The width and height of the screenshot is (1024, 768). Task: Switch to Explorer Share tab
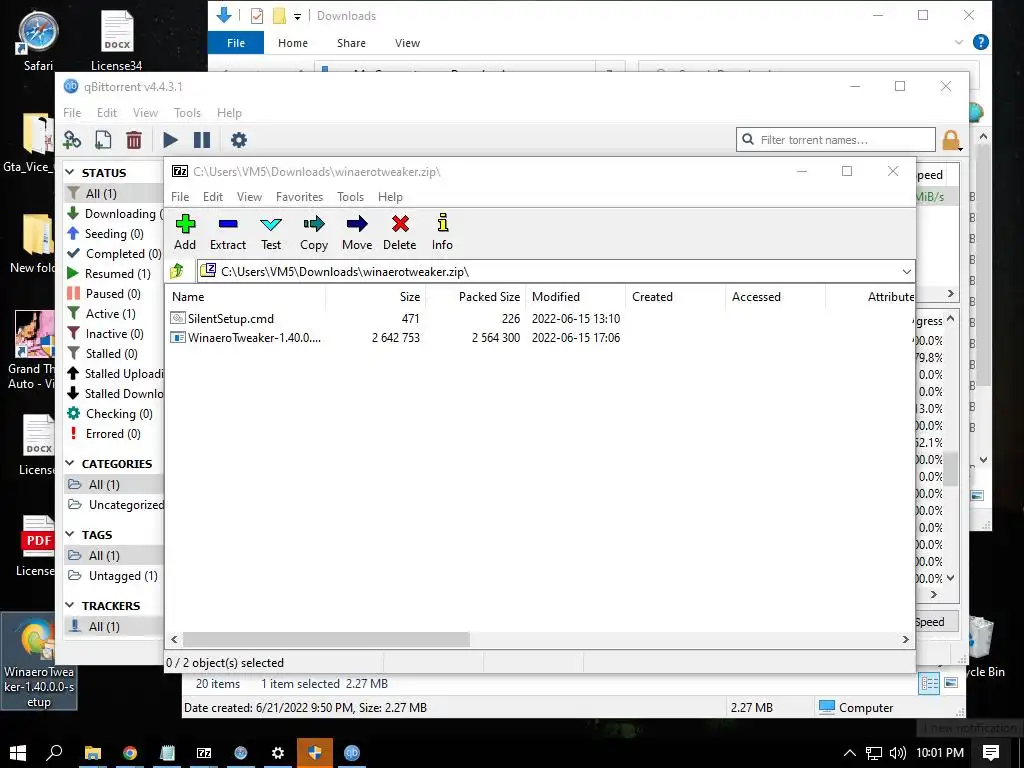tap(351, 43)
